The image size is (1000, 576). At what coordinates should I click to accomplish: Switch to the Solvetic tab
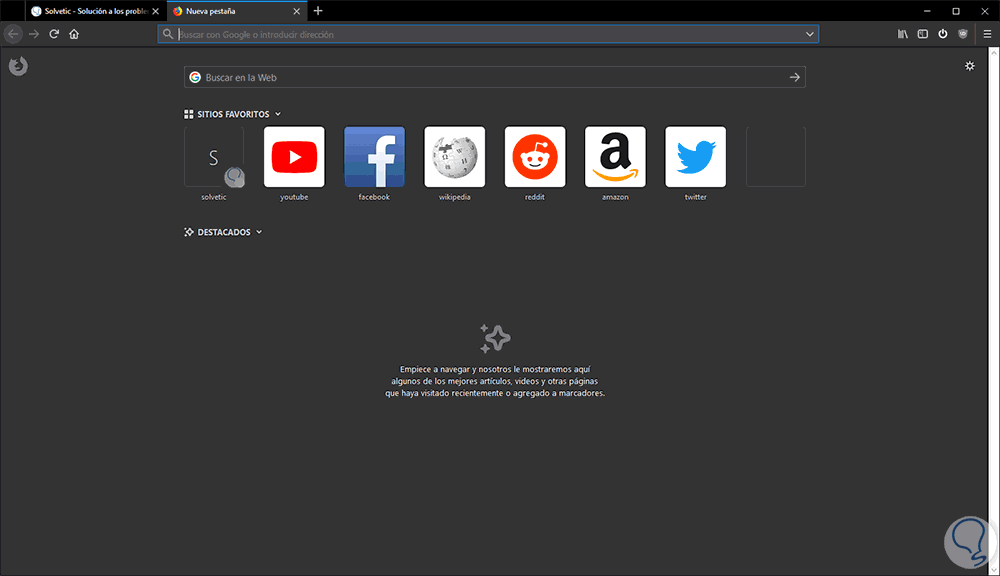pos(96,11)
